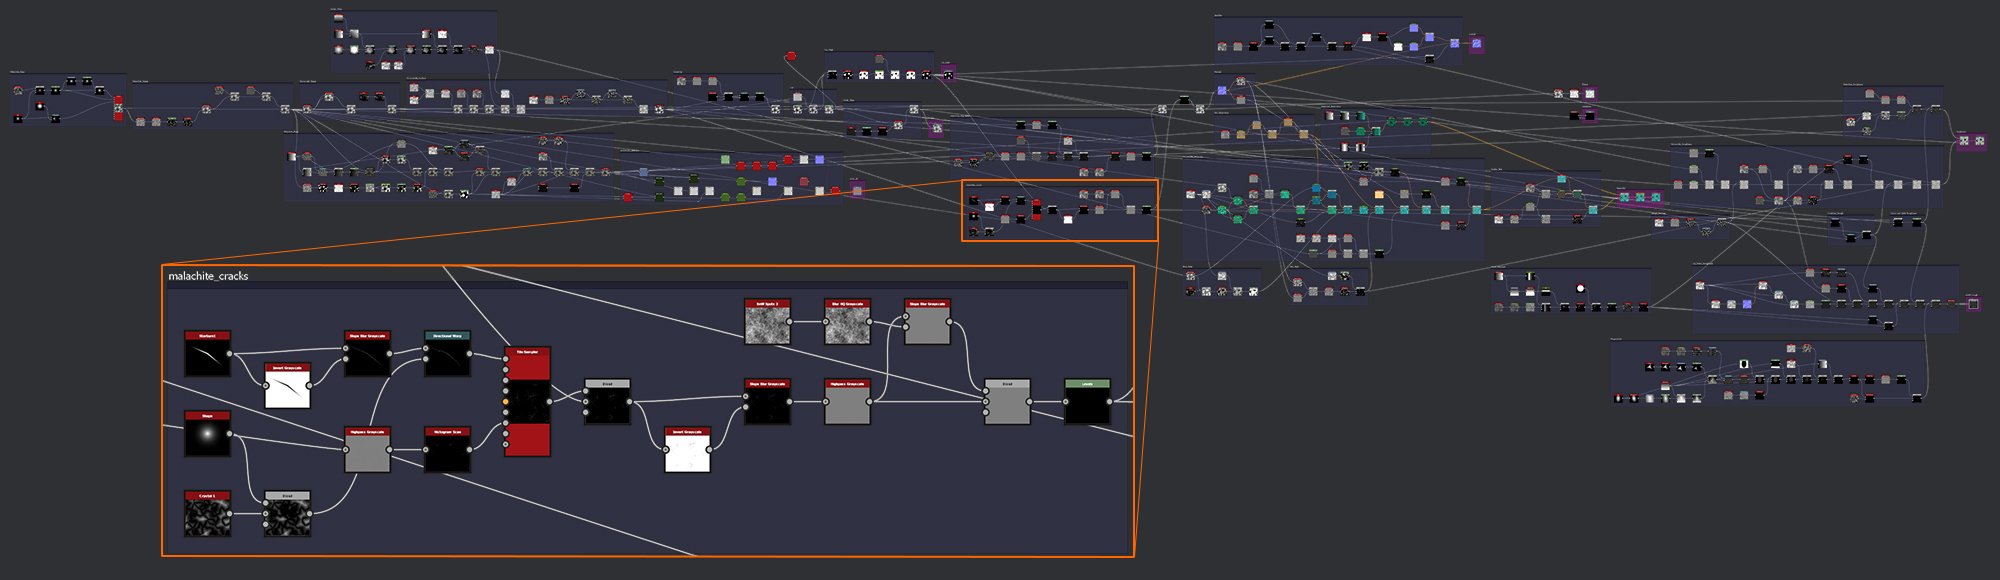Click the Histogram Scan output connector
The height and width of the screenshot is (580, 2000).
tap(470, 450)
